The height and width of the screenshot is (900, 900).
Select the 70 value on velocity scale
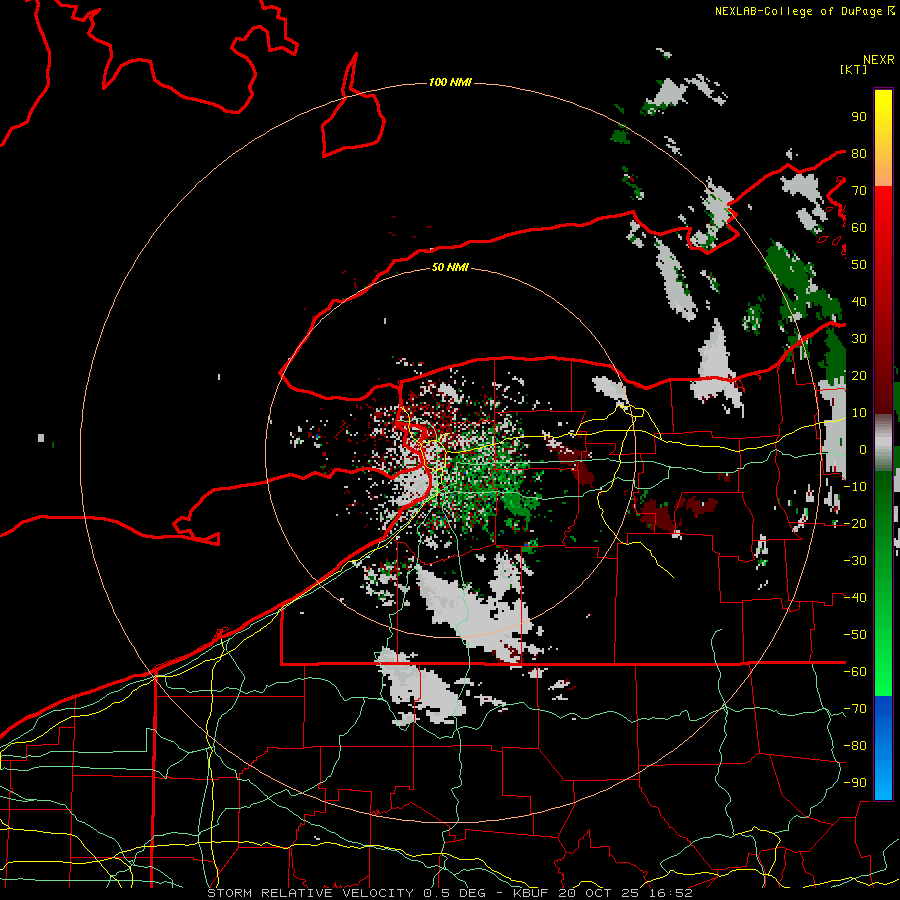point(859,191)
